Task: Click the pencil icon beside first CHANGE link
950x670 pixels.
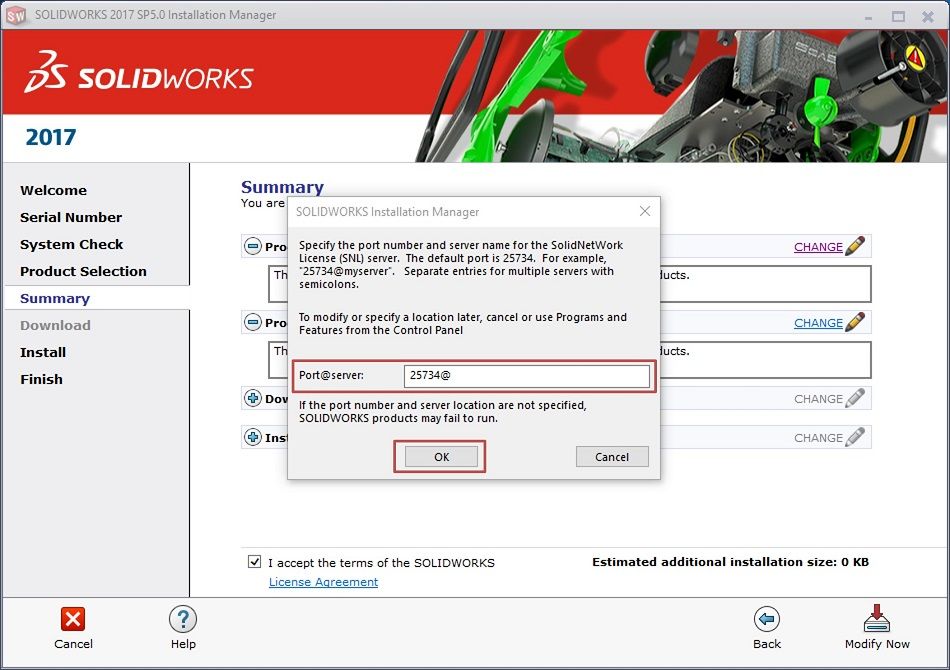Action: click(x=855, y=246)
